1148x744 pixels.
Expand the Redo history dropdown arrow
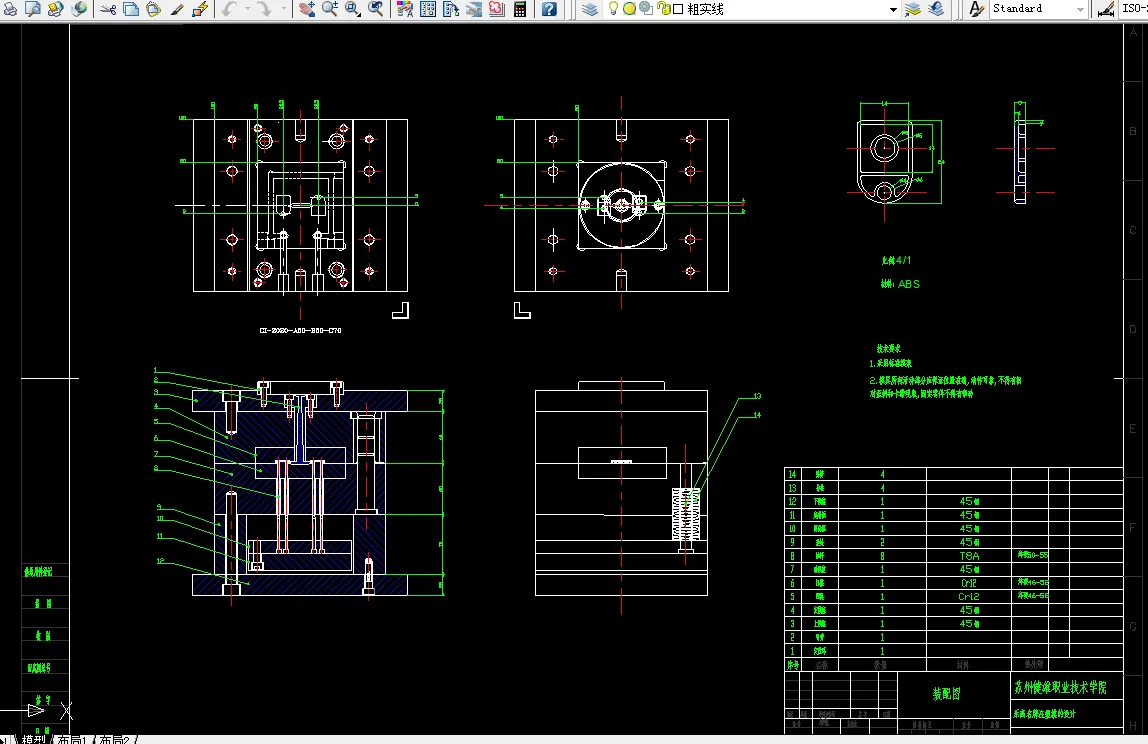(283, 9)
